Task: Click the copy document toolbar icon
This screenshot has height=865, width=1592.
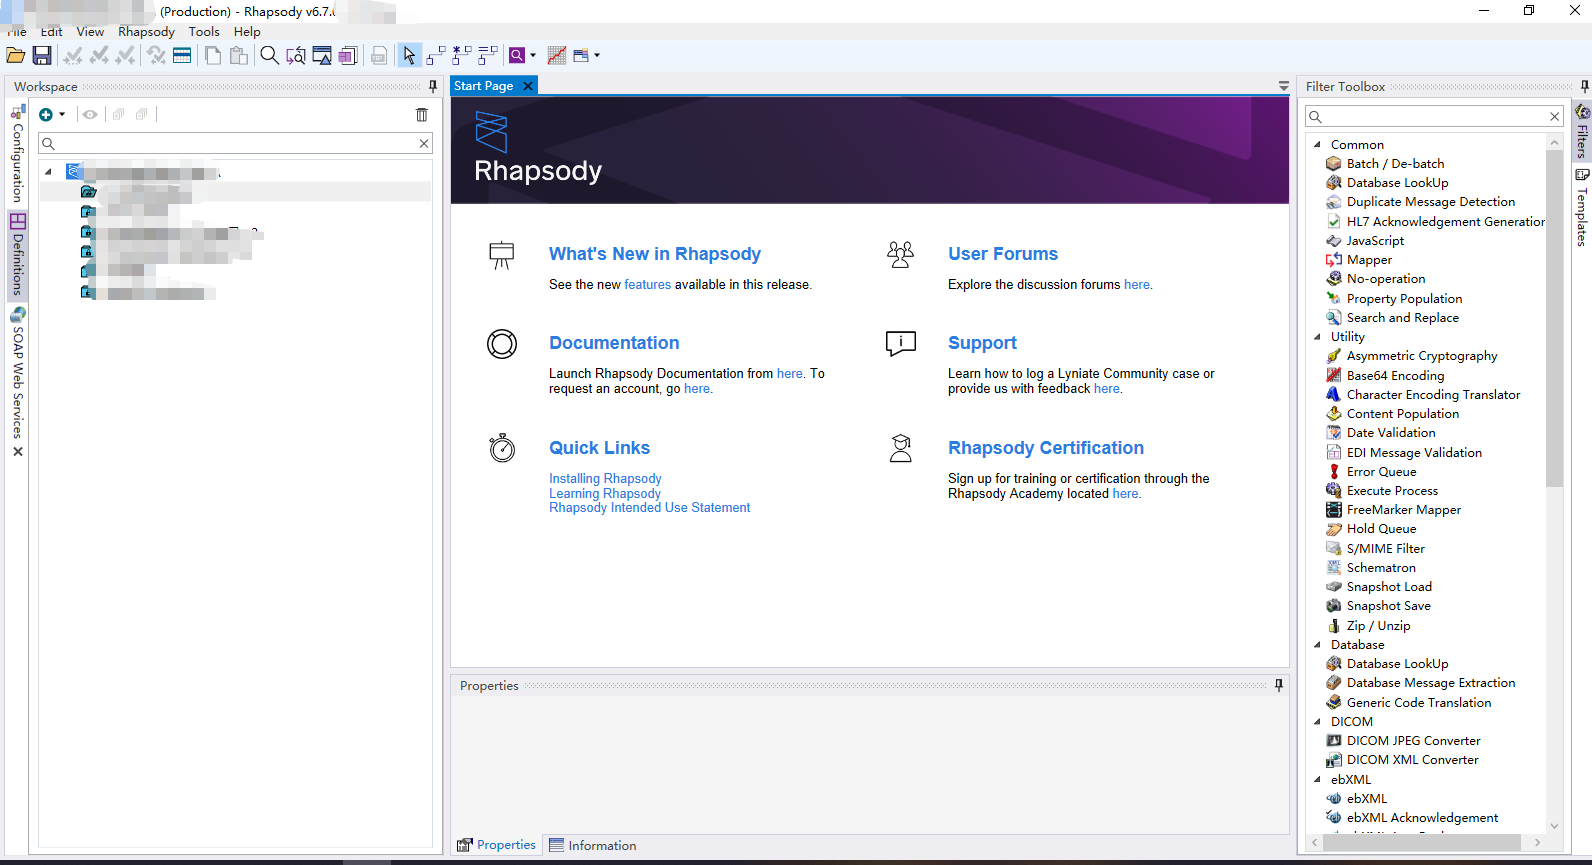Action: [x=213, y=56]
